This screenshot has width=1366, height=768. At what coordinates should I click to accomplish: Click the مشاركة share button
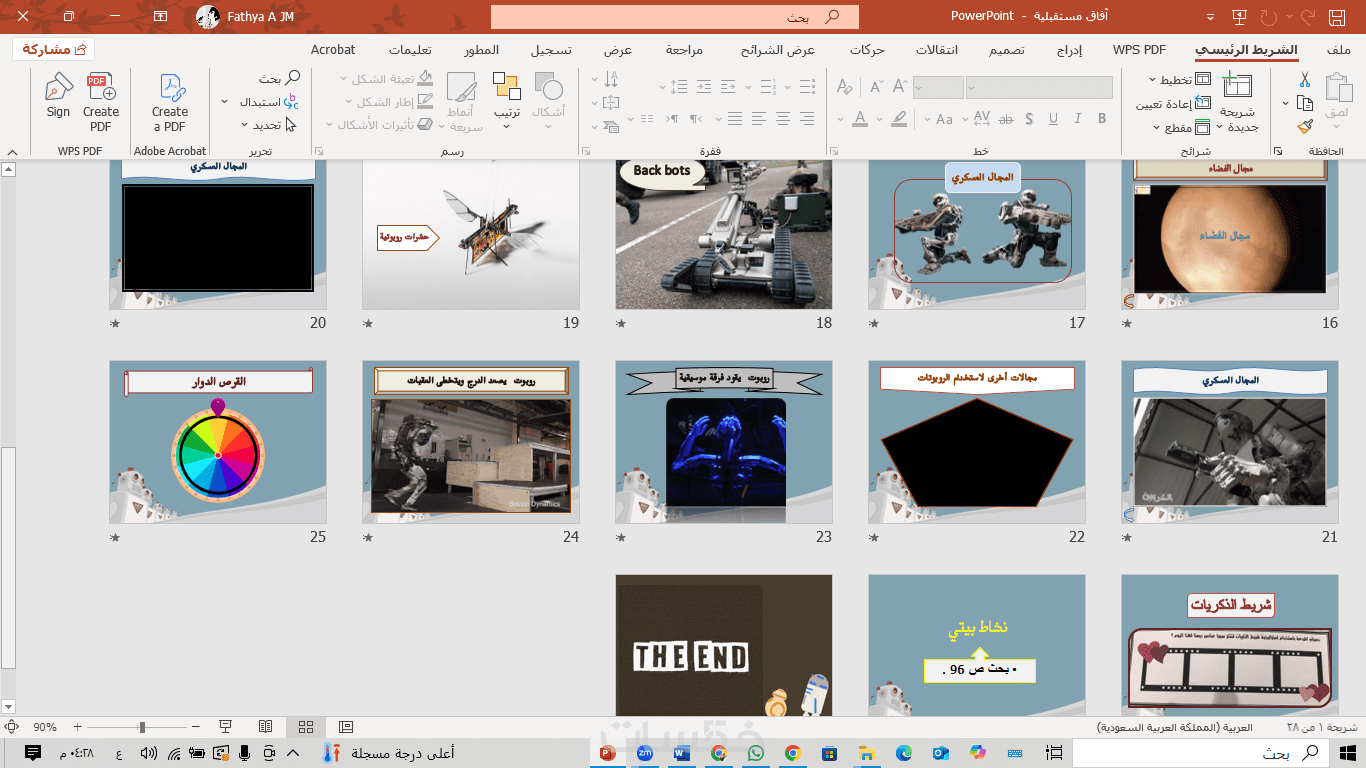[x=54, y=49]
